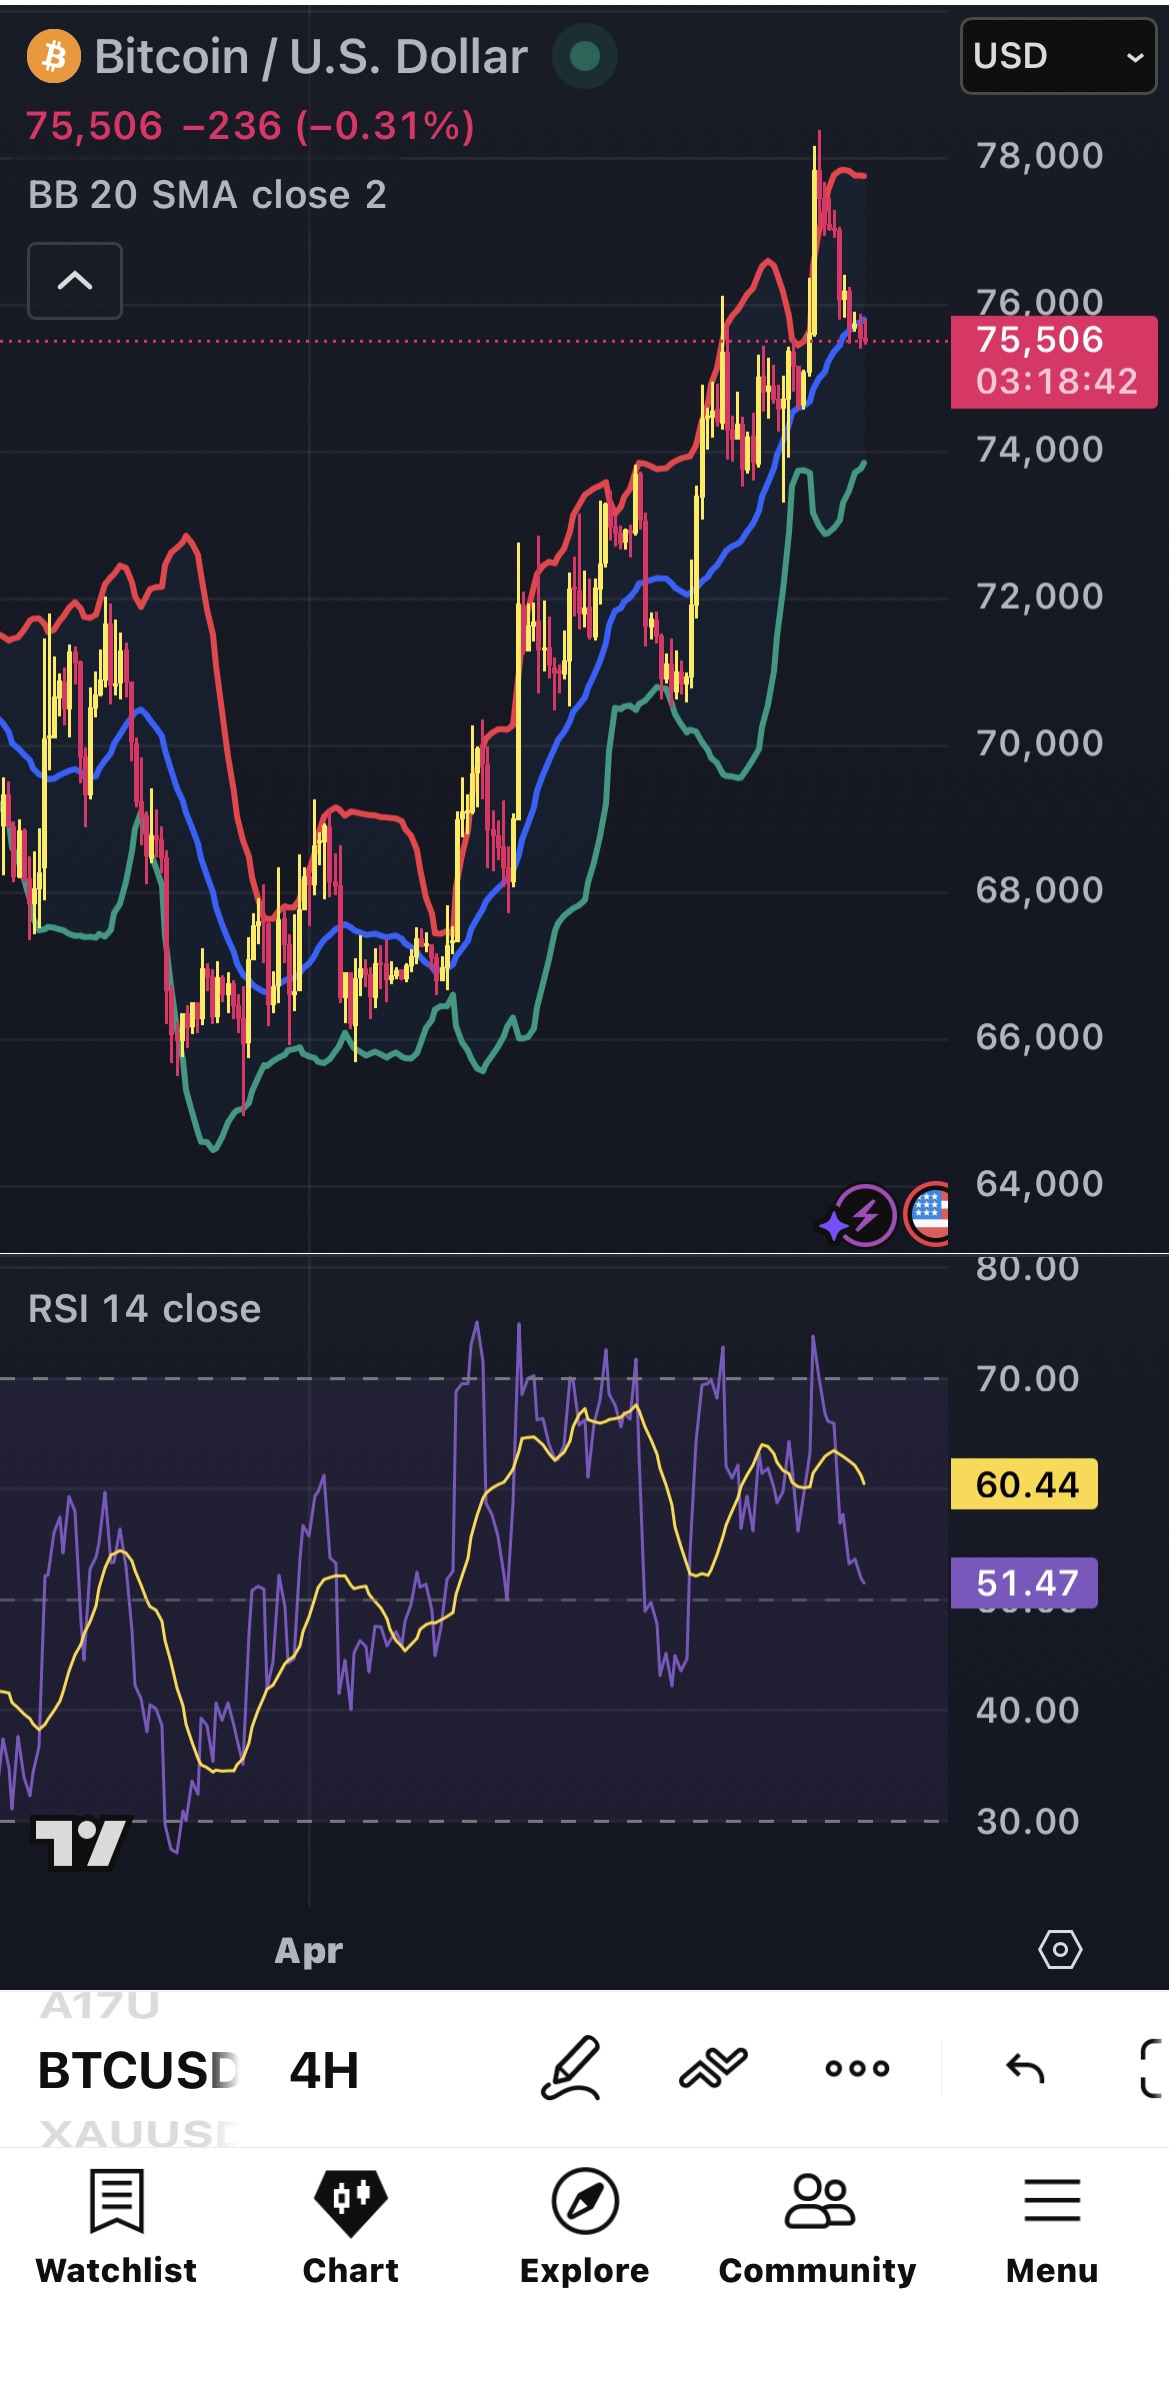
Task: Open chart settings hexagon icon
Action: (1060, 1949)
